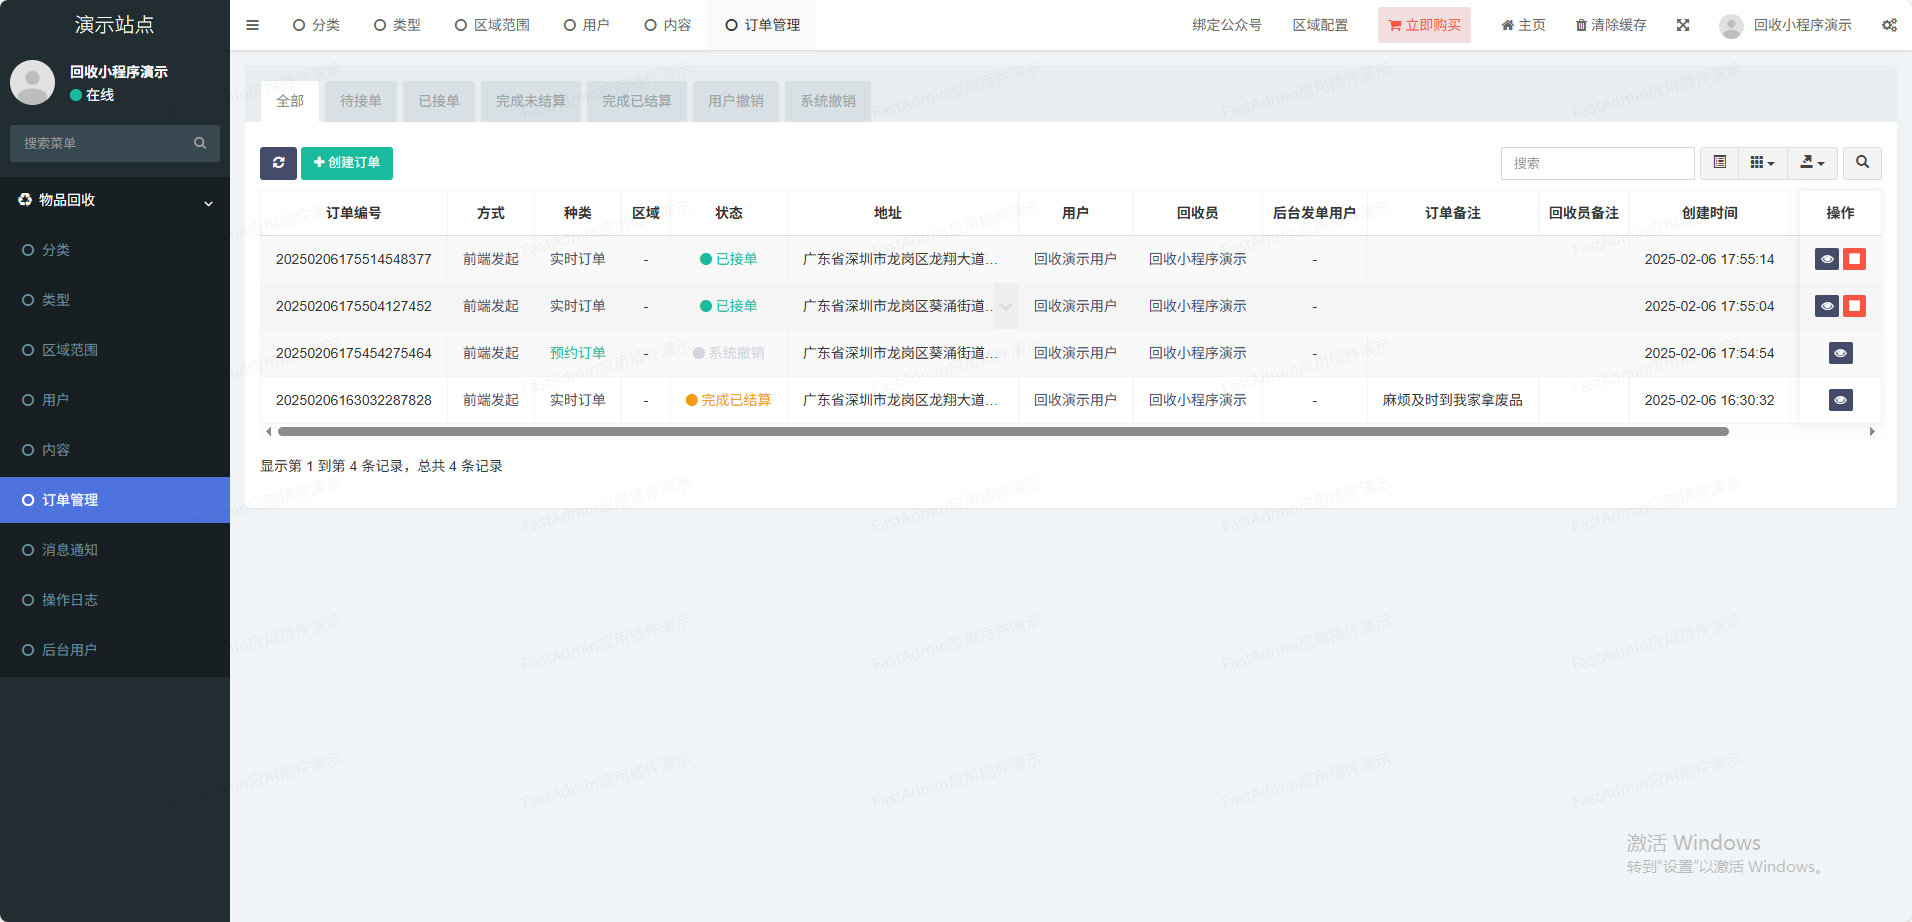
Task: View details of the 系统撤销 order
Action: point(1840,353)
